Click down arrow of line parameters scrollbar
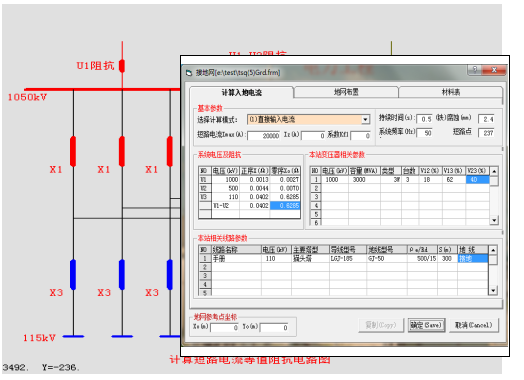Screen dimensions: 524x380 pos(493,290)
